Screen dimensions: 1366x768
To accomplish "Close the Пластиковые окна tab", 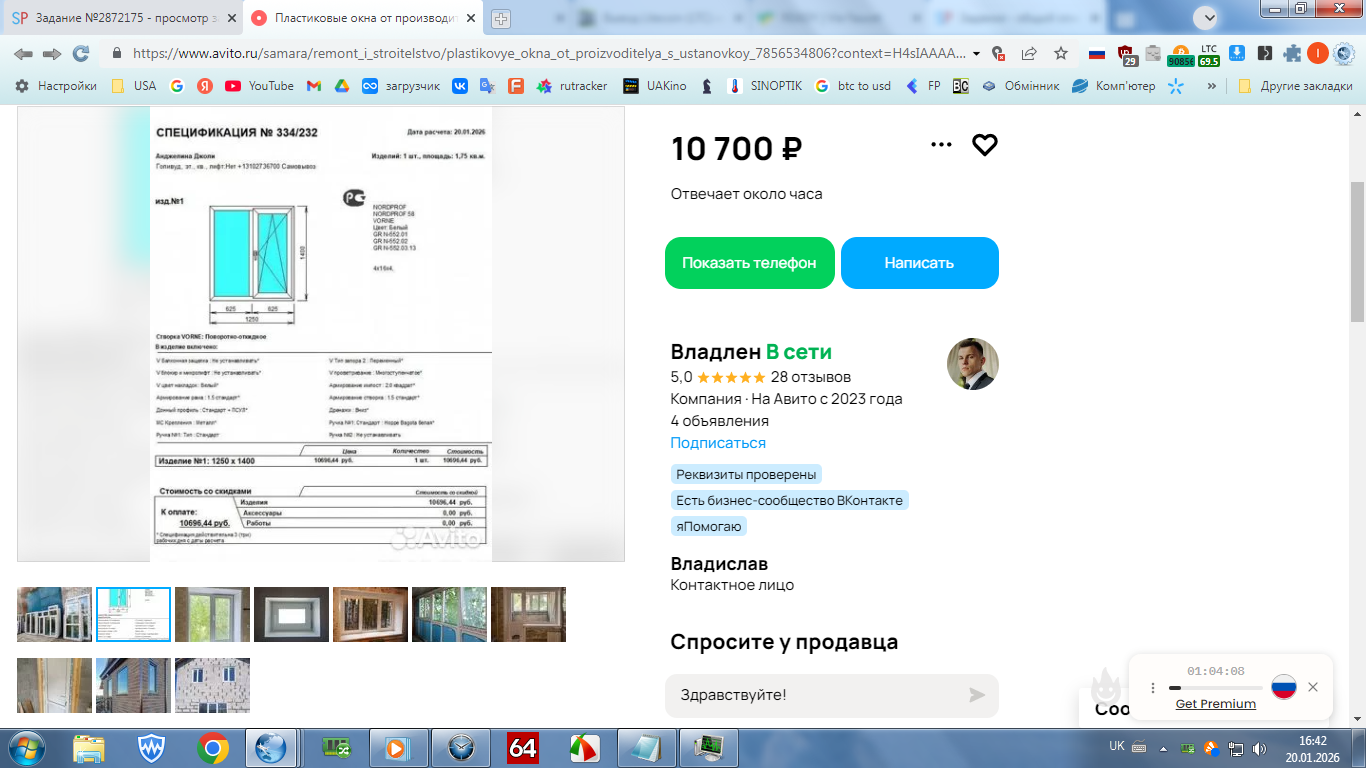I will (471, 18).
